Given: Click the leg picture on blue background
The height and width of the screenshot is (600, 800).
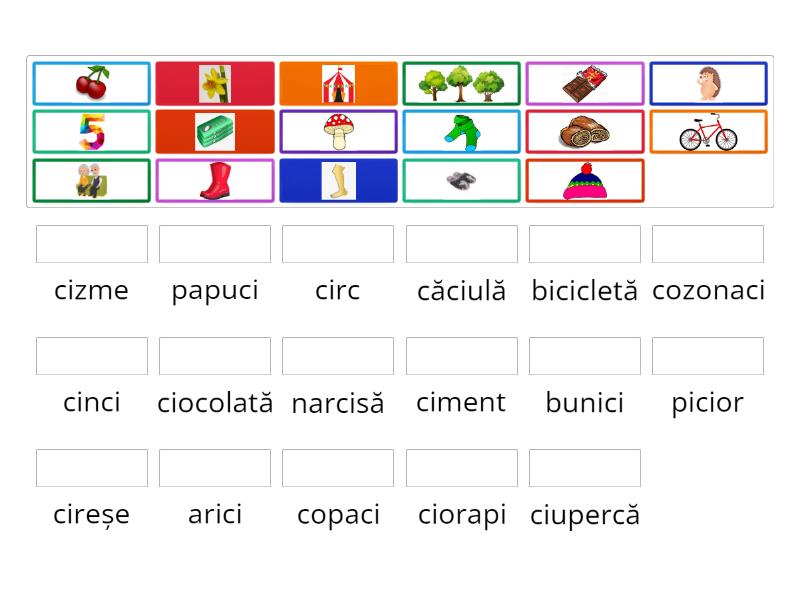Looking at the screenshot, I should pos(338,180).
